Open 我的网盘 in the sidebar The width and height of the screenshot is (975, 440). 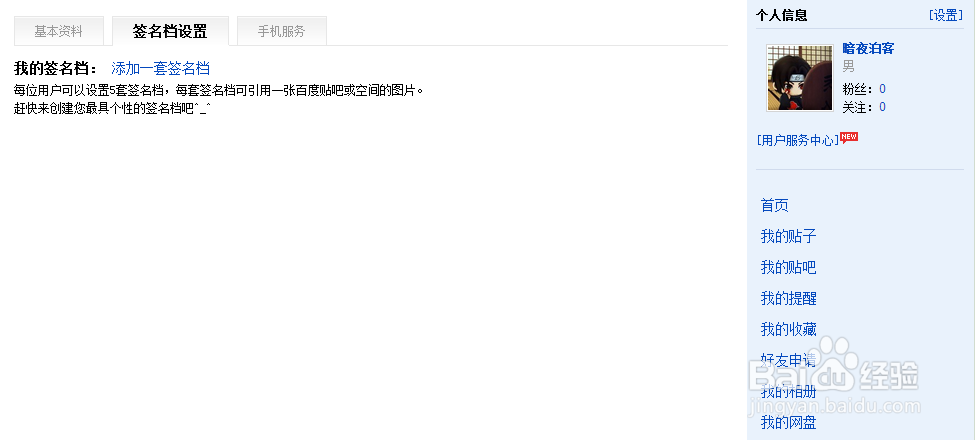788,423
